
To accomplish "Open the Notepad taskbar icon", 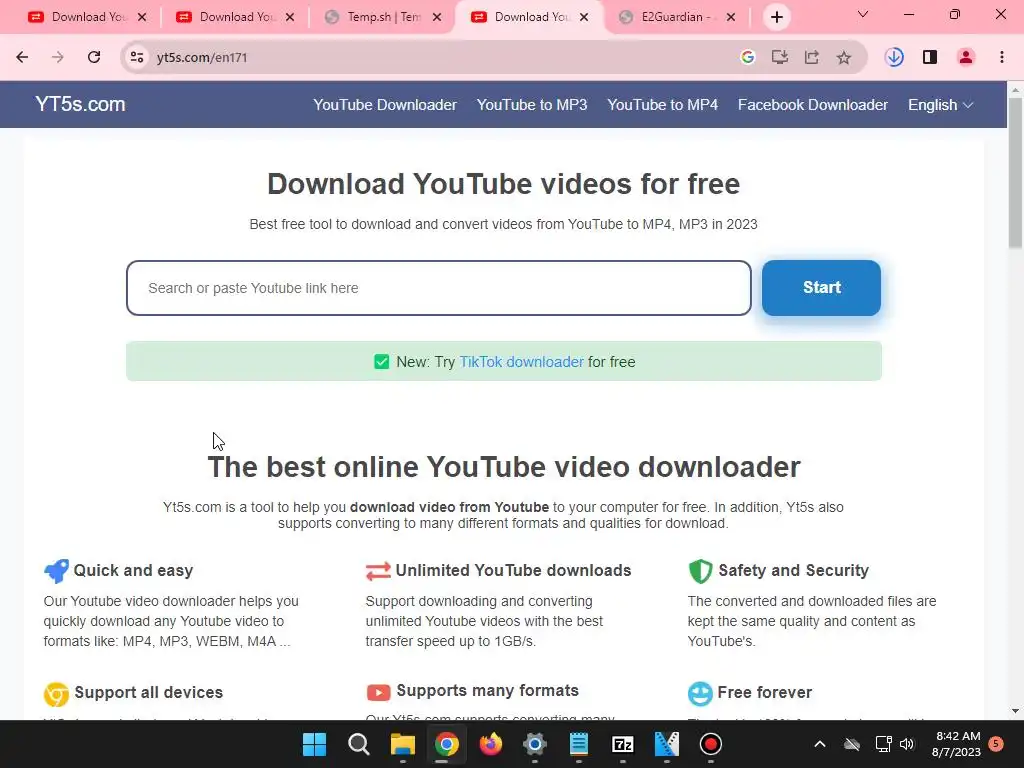I will [x=579, y=744].
